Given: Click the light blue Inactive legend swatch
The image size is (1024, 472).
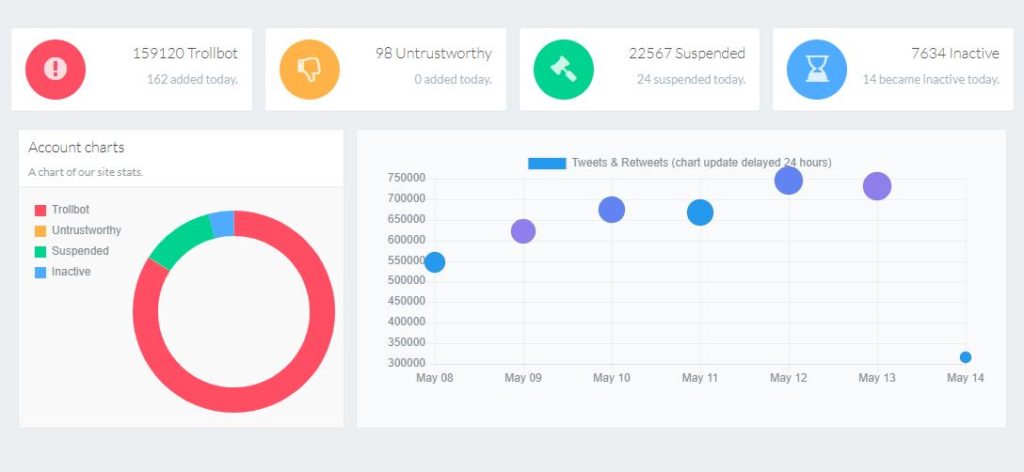Looking at the screenshot, I should tap(40, 272).
